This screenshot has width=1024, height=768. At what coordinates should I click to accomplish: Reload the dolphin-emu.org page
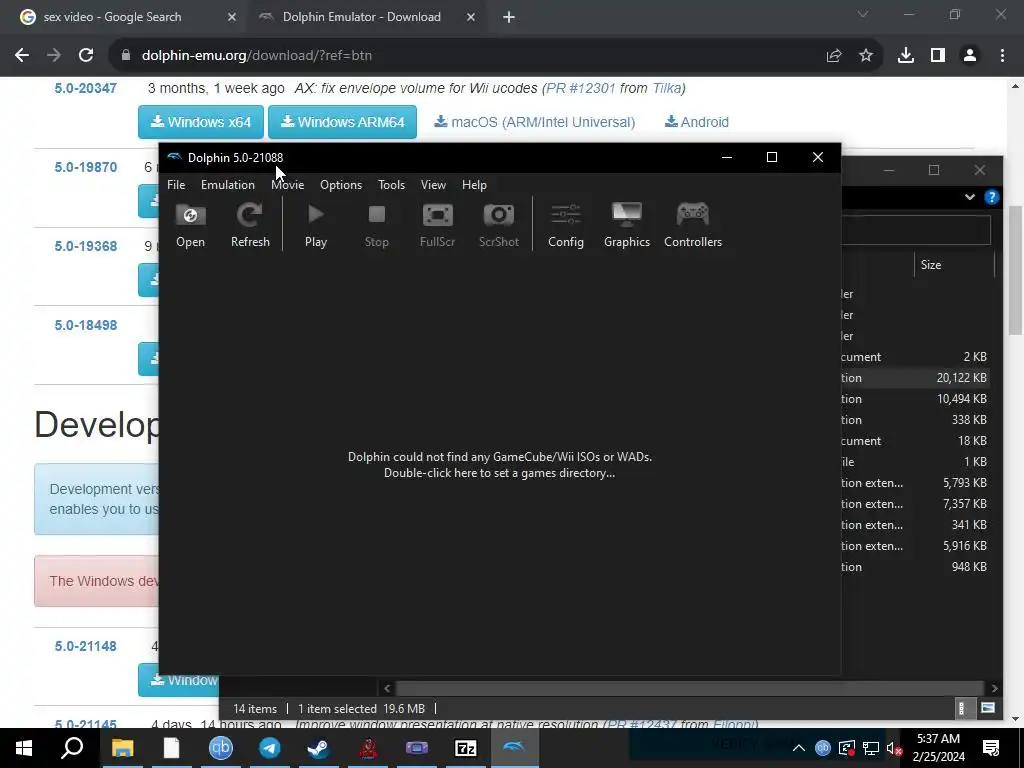pyautogui.click(x=86, y=56)
